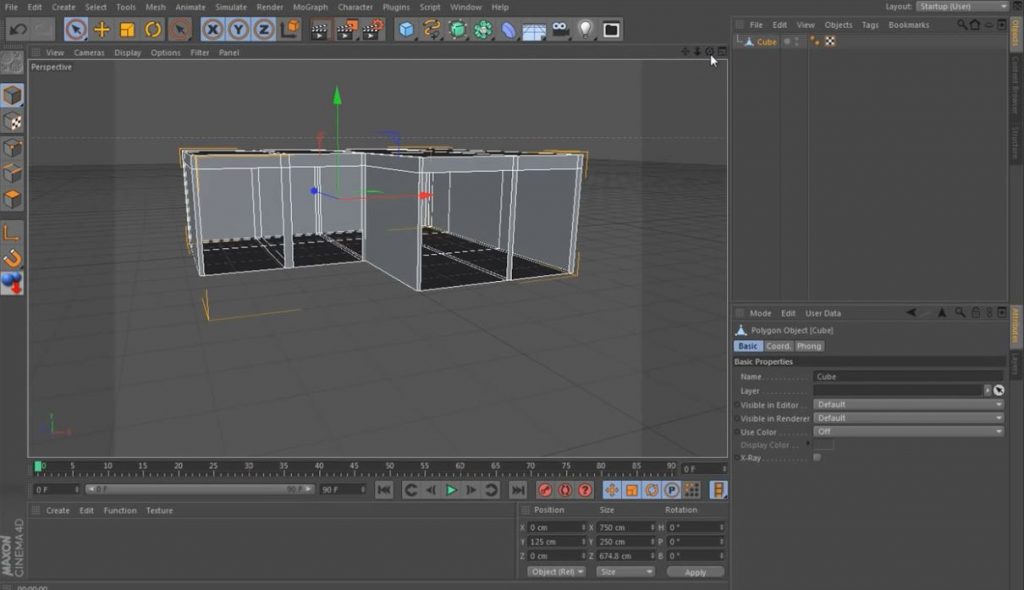The image size is (1024, 590).
Task: Click the Play button in the timeline
Action: [452, 490]
